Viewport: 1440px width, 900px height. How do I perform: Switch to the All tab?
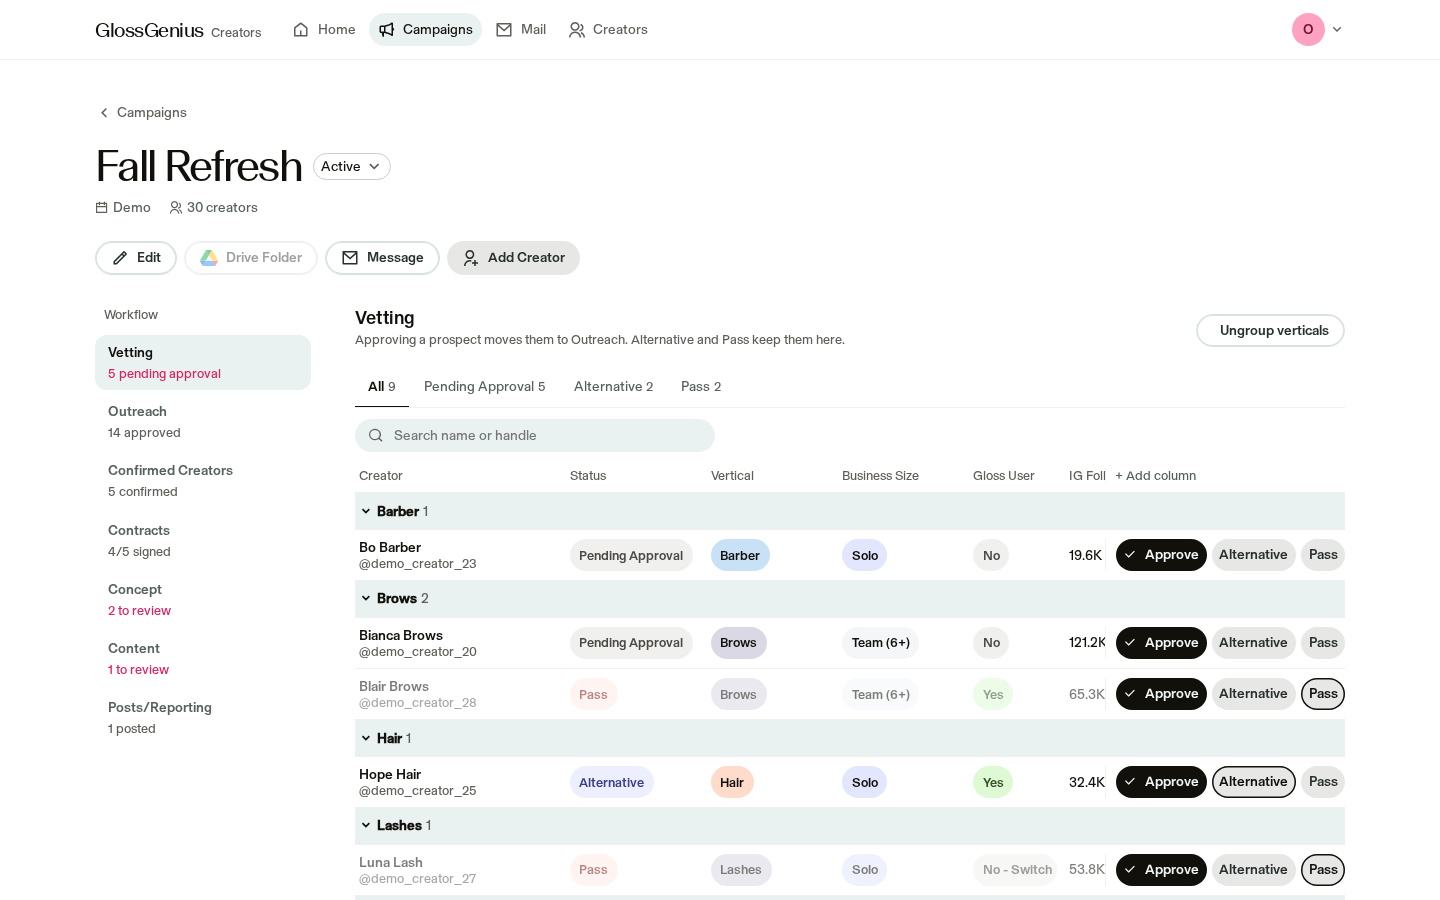click(382, 387)
